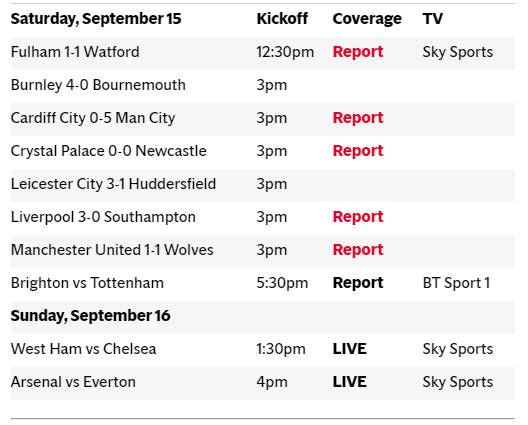Click Sky Sports in the Fulham row

click(458, 52)
